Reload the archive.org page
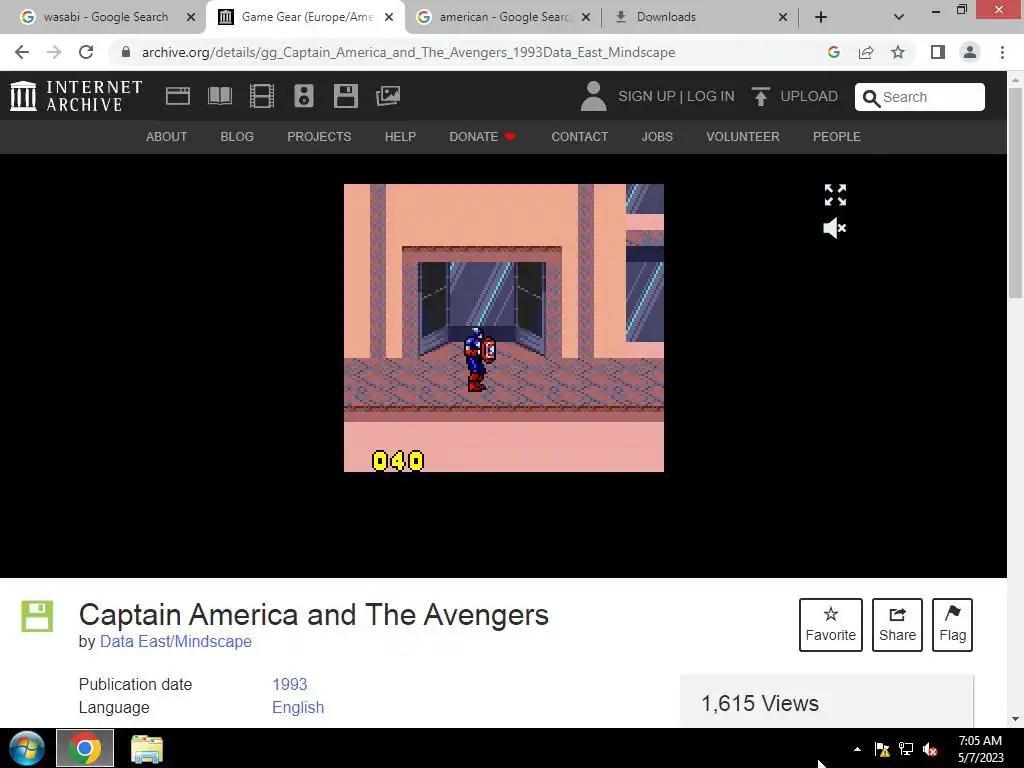 [x=86, y=52]
